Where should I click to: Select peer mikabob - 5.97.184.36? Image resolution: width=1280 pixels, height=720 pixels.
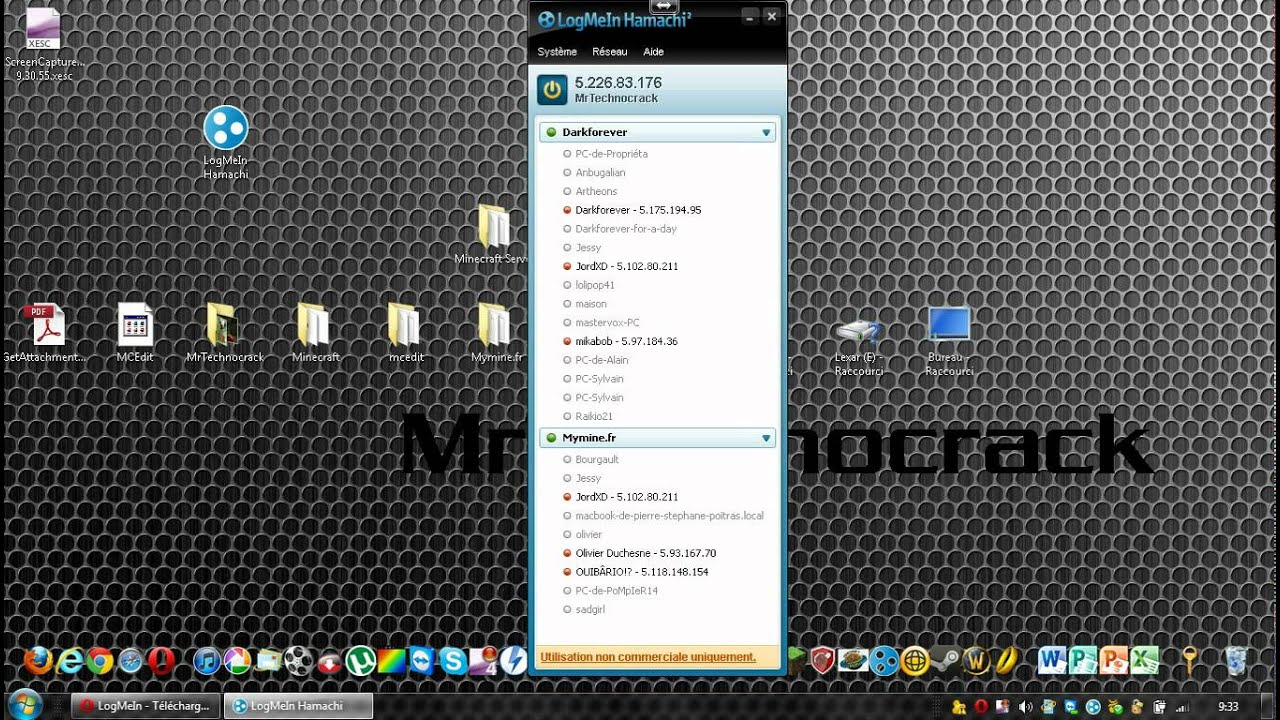626,341
